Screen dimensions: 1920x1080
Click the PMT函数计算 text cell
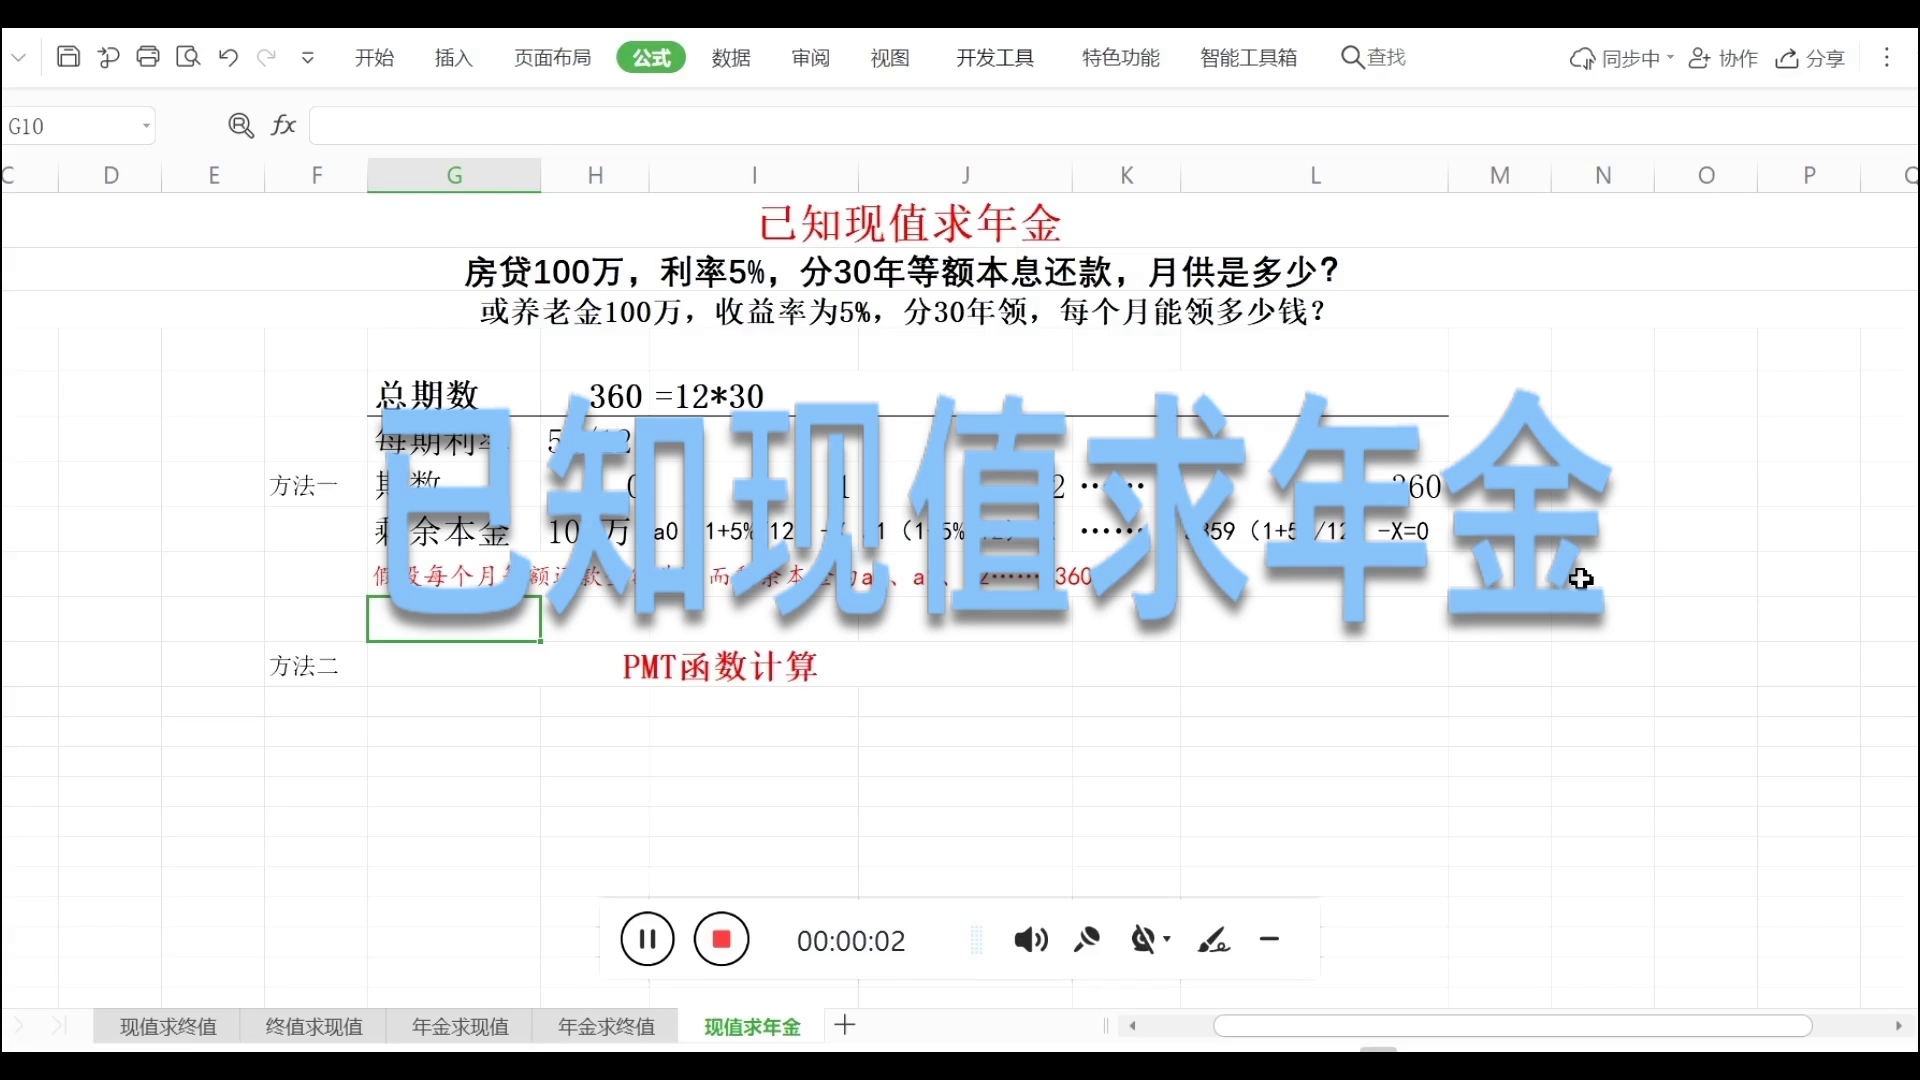(x=720, y=666)
